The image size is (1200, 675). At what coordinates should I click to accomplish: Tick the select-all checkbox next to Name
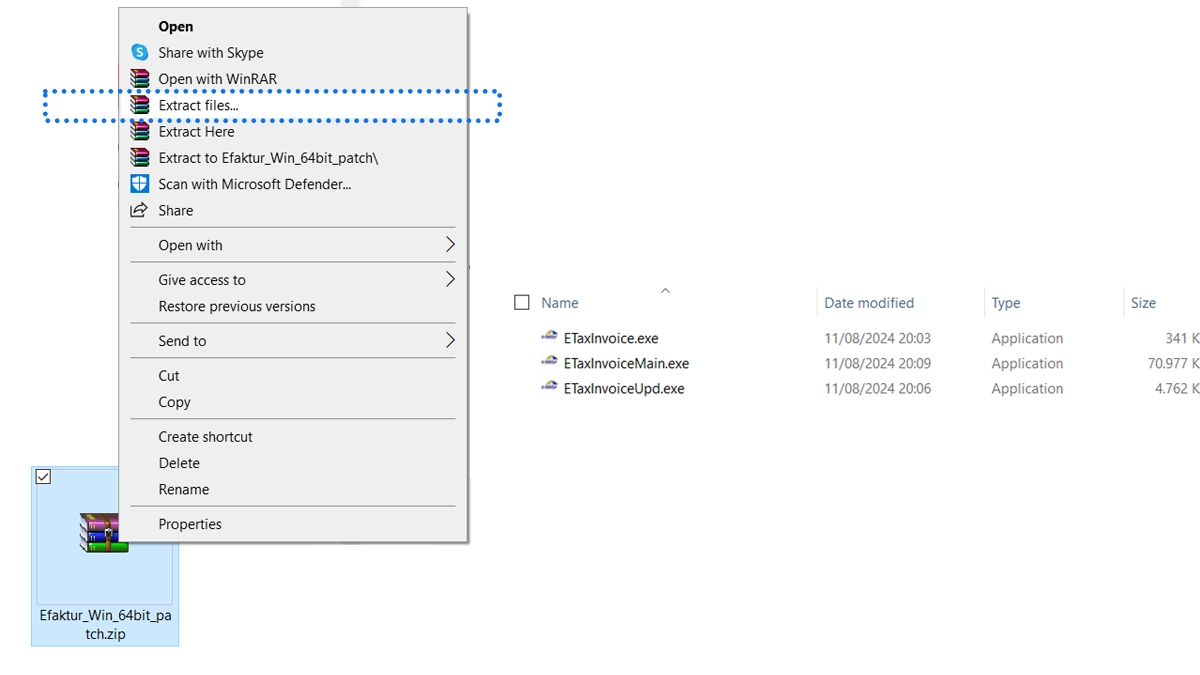coord(521,302)
